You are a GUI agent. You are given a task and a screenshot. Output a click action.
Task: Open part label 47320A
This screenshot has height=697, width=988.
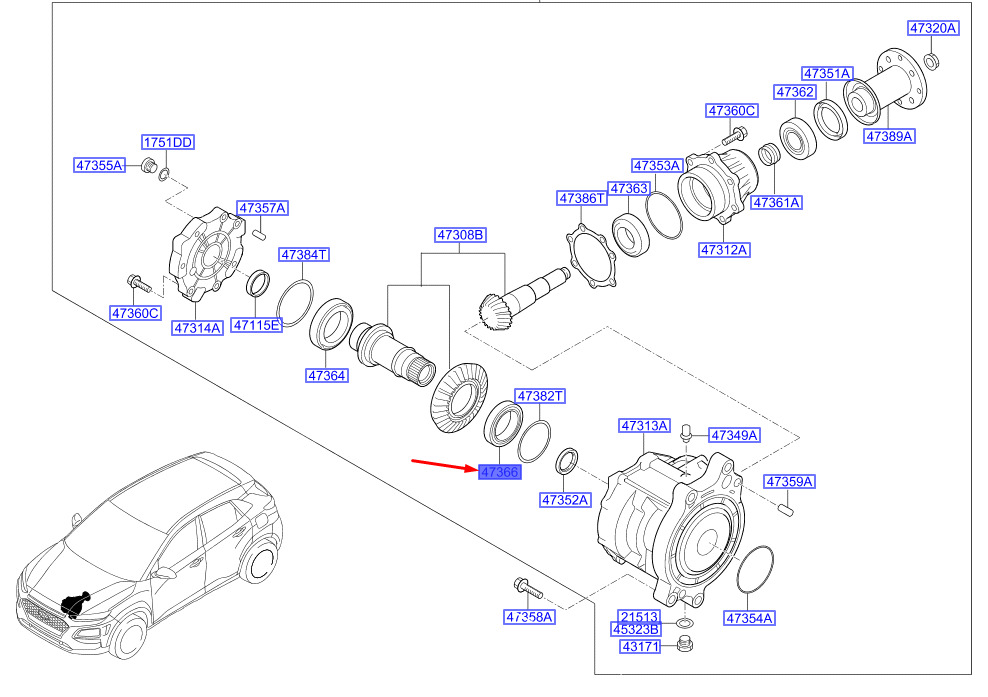[933, 28]
